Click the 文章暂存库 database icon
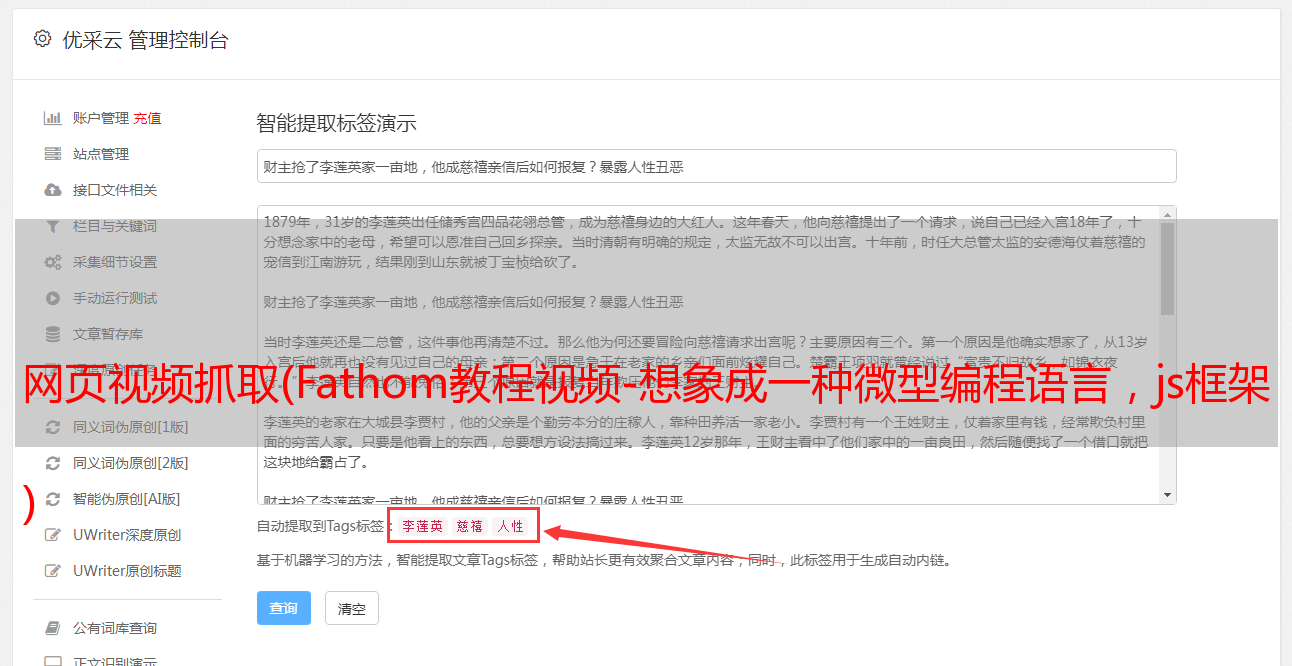The image size is (1292, 666). coord(53,334)
